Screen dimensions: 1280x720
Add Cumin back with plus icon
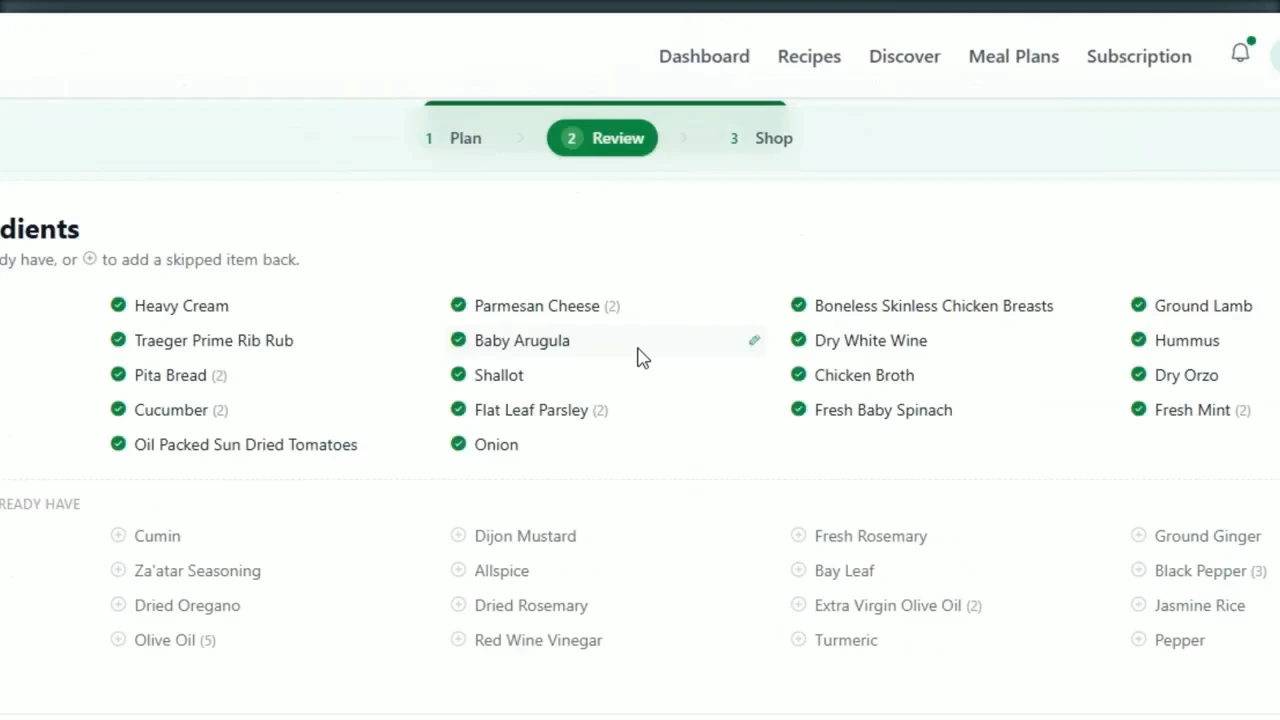118,535
